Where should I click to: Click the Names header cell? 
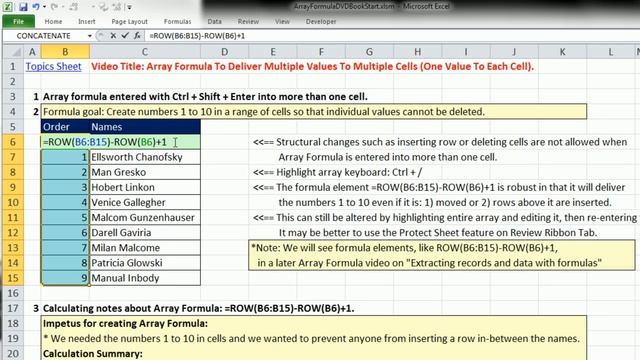coord(145,127)
